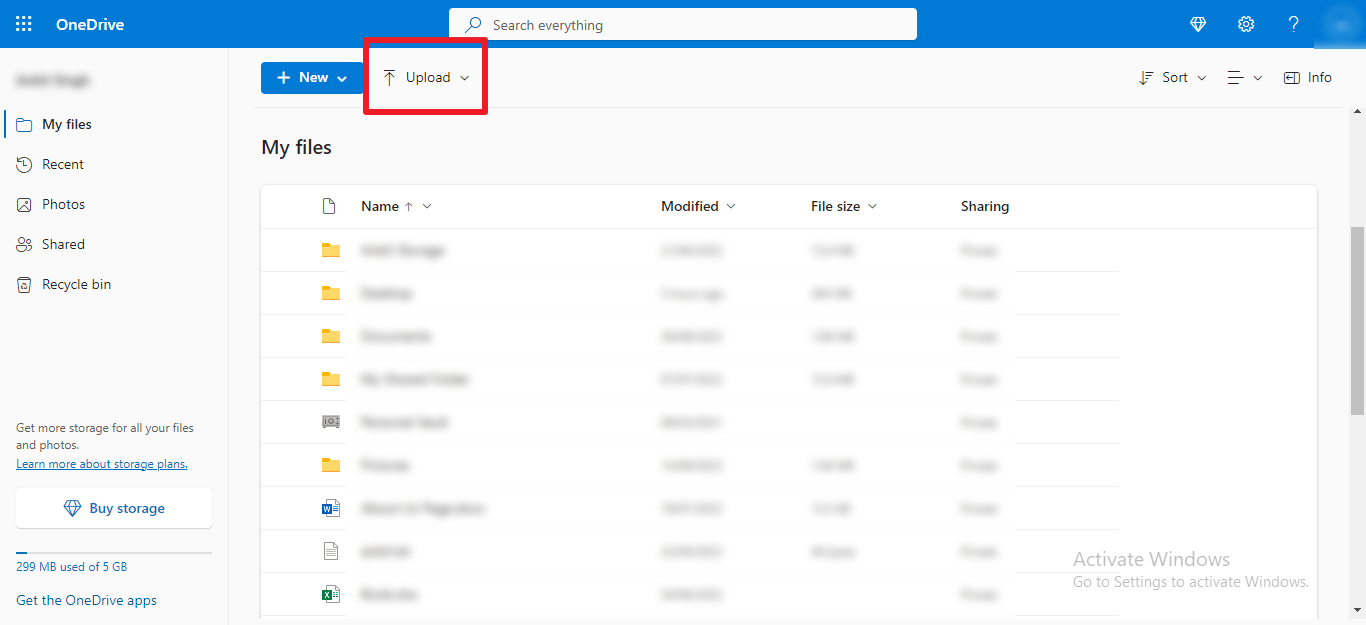
Task: Click inside the Search everything box
Action: point(683,24)
